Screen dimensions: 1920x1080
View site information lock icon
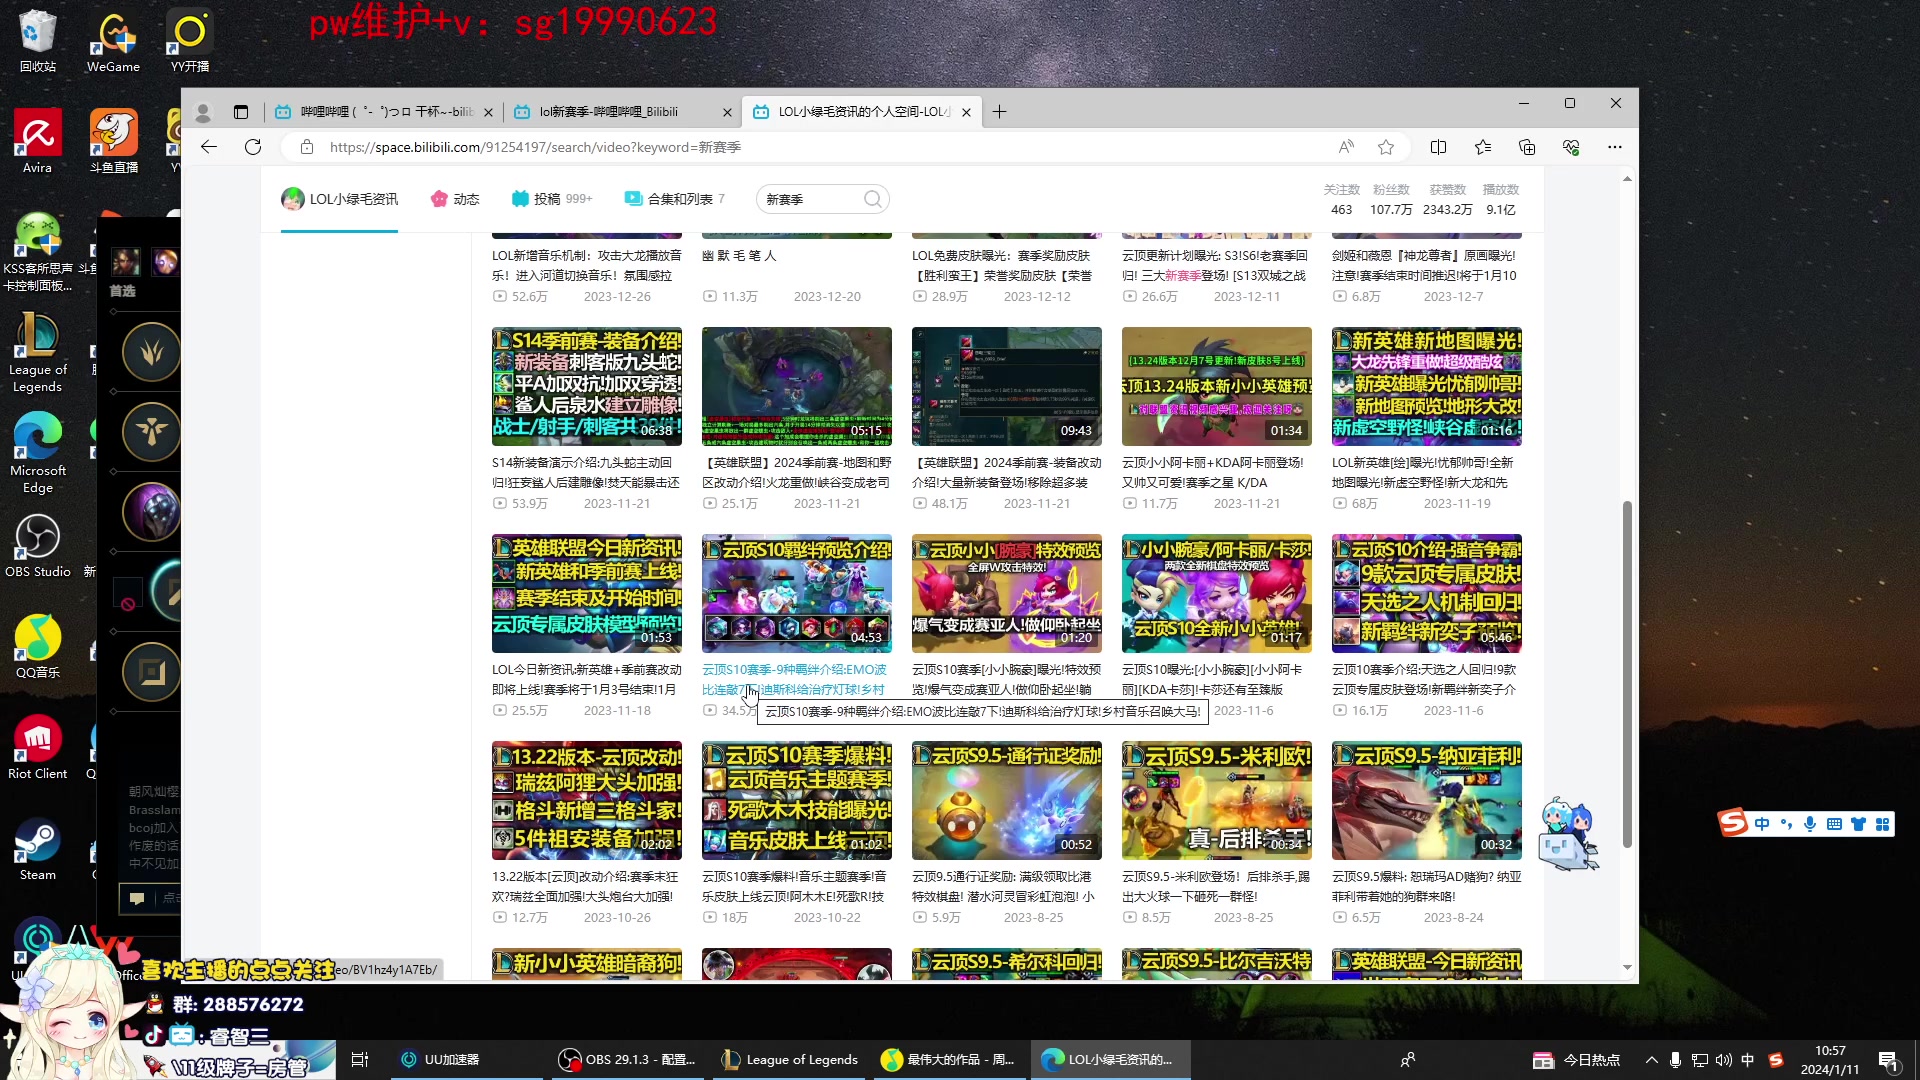coord(307,147)
